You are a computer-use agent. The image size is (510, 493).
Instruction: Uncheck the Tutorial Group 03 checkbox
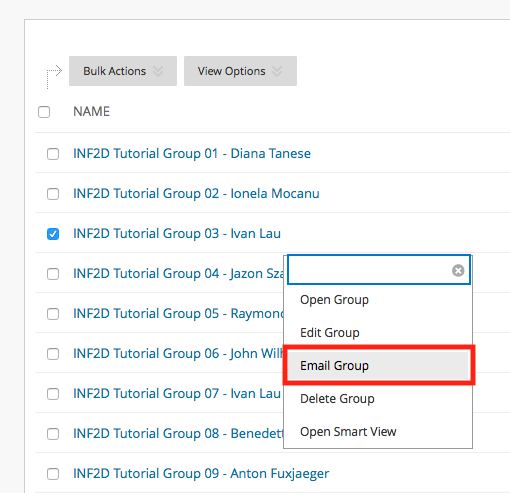click(x=53, y=234)
